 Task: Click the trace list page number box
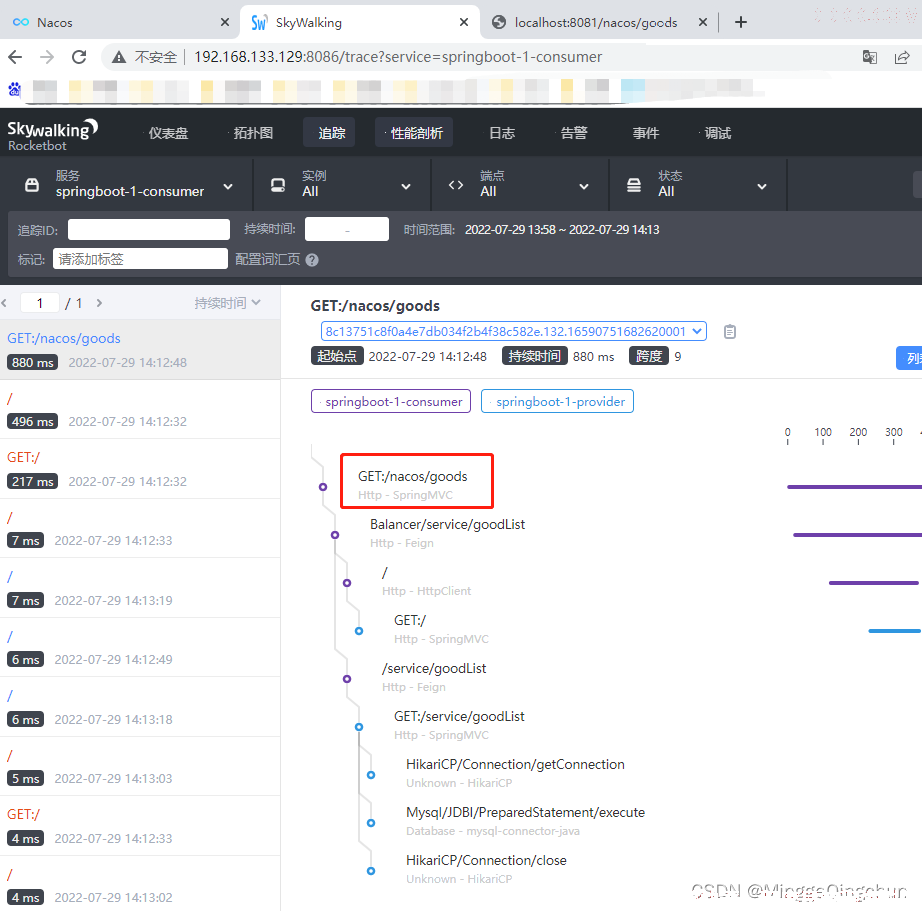pos(39,303)
